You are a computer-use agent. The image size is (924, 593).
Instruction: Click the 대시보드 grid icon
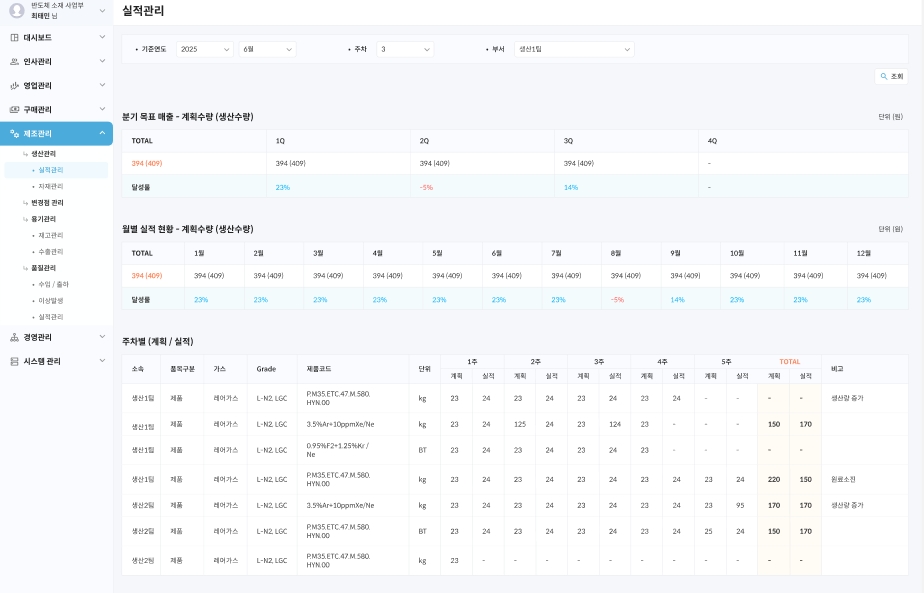coord(14,38)
